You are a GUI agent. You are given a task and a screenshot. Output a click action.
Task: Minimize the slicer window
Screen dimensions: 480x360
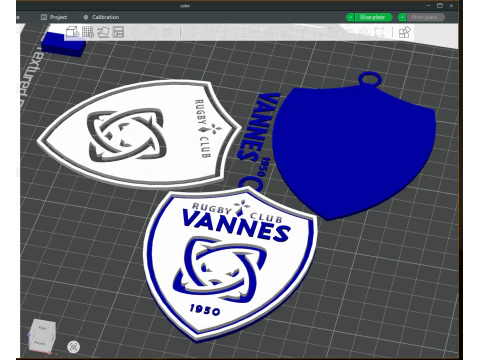pyautogui.click(x=428, y=6)
